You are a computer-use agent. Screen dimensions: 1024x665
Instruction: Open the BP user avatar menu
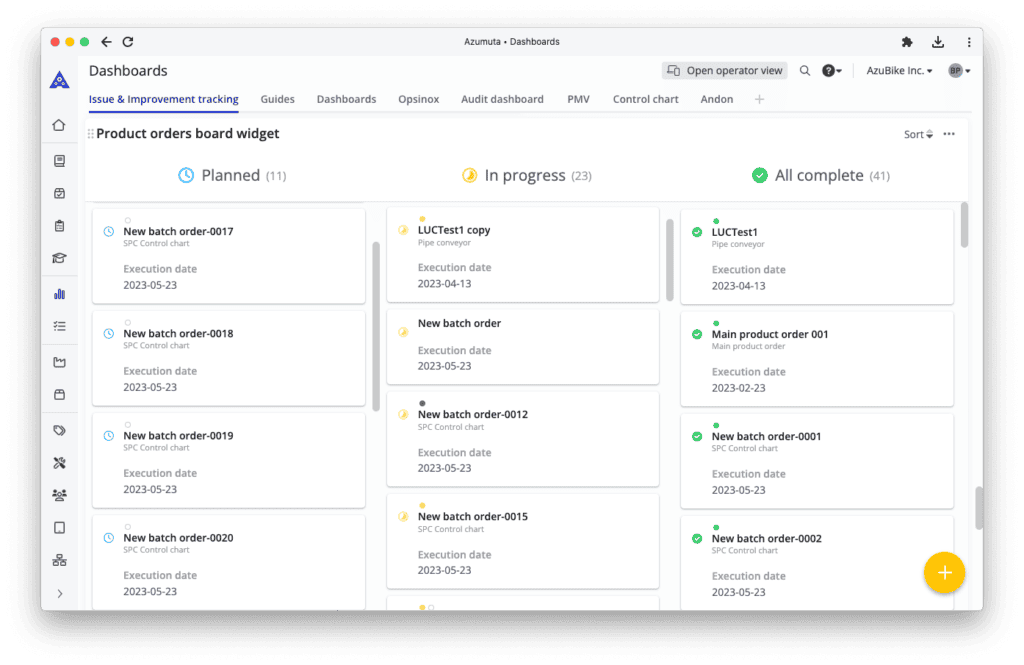(x=959, y=71)
